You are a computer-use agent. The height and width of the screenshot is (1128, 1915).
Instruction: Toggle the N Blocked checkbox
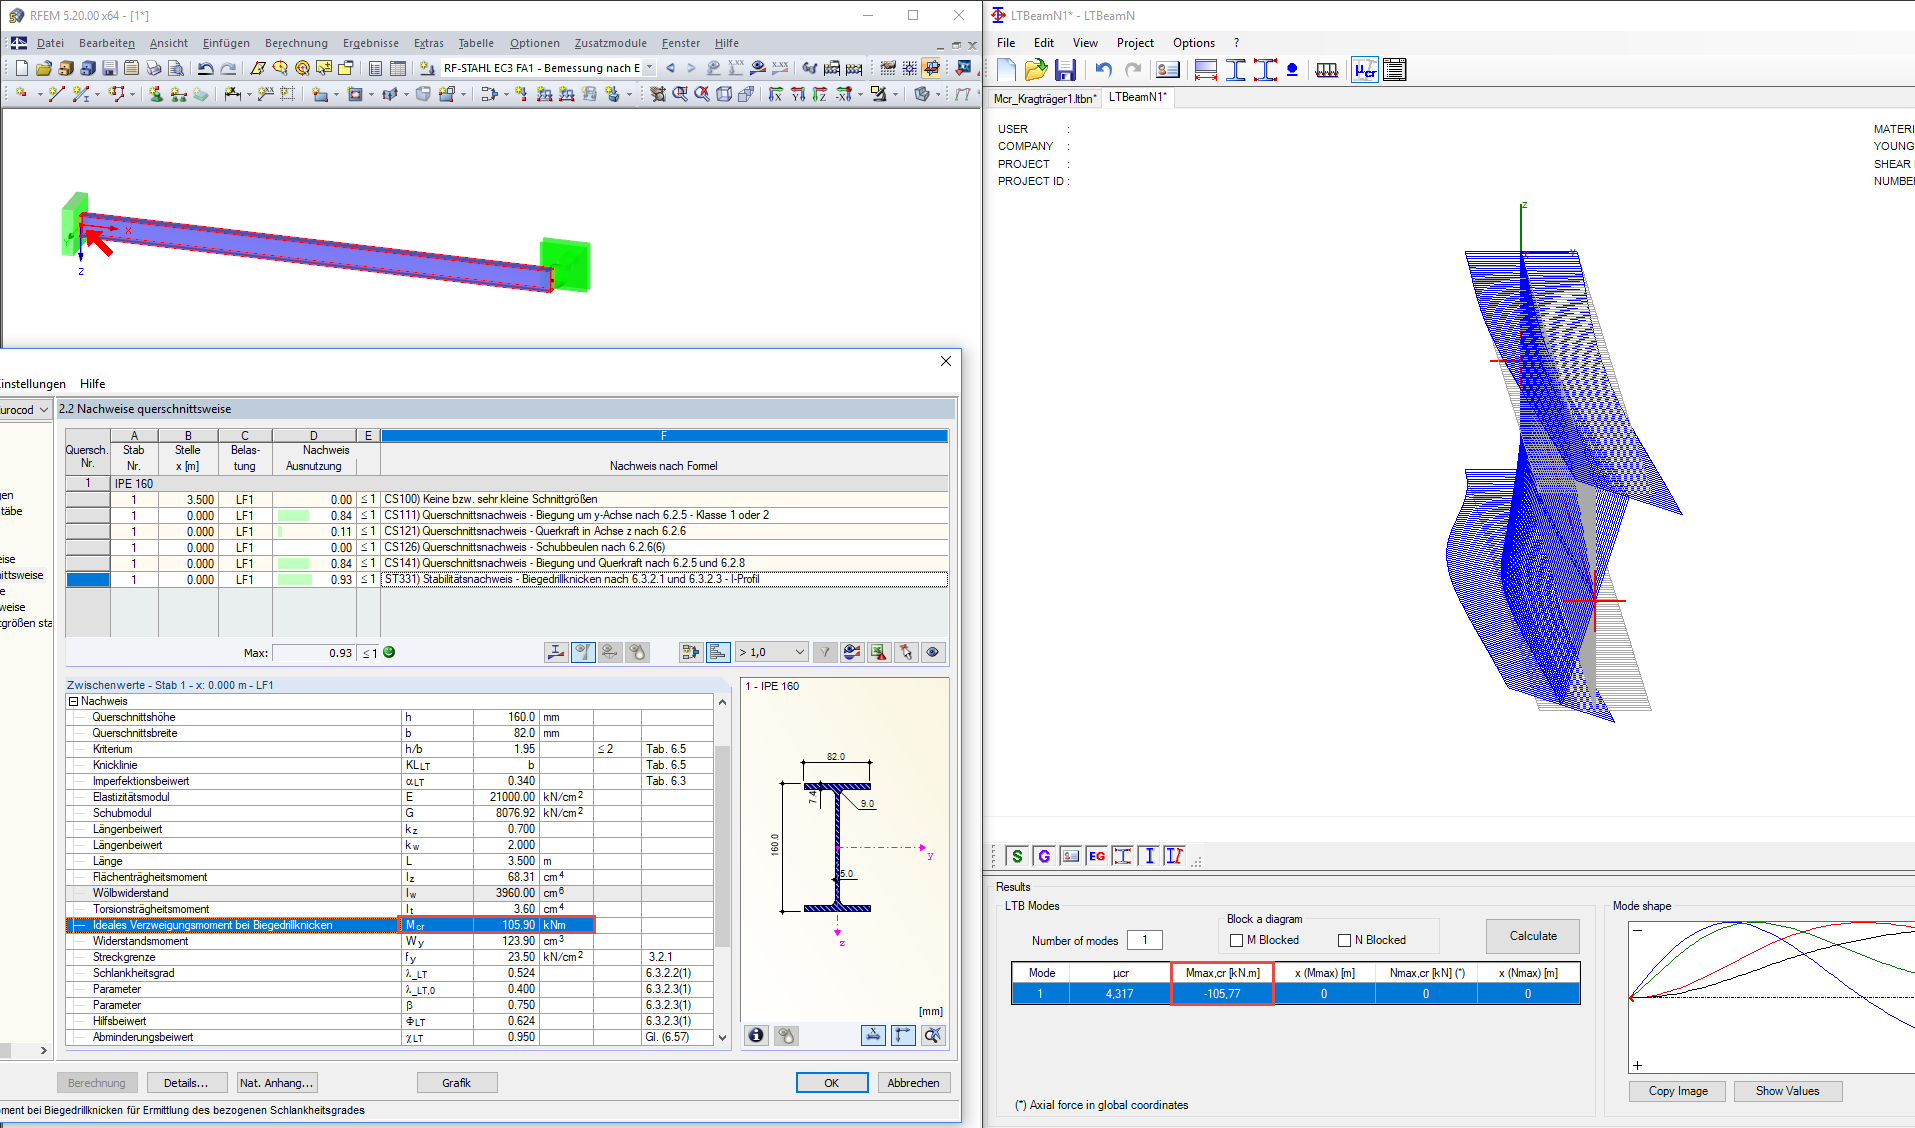pos(1345,940)
